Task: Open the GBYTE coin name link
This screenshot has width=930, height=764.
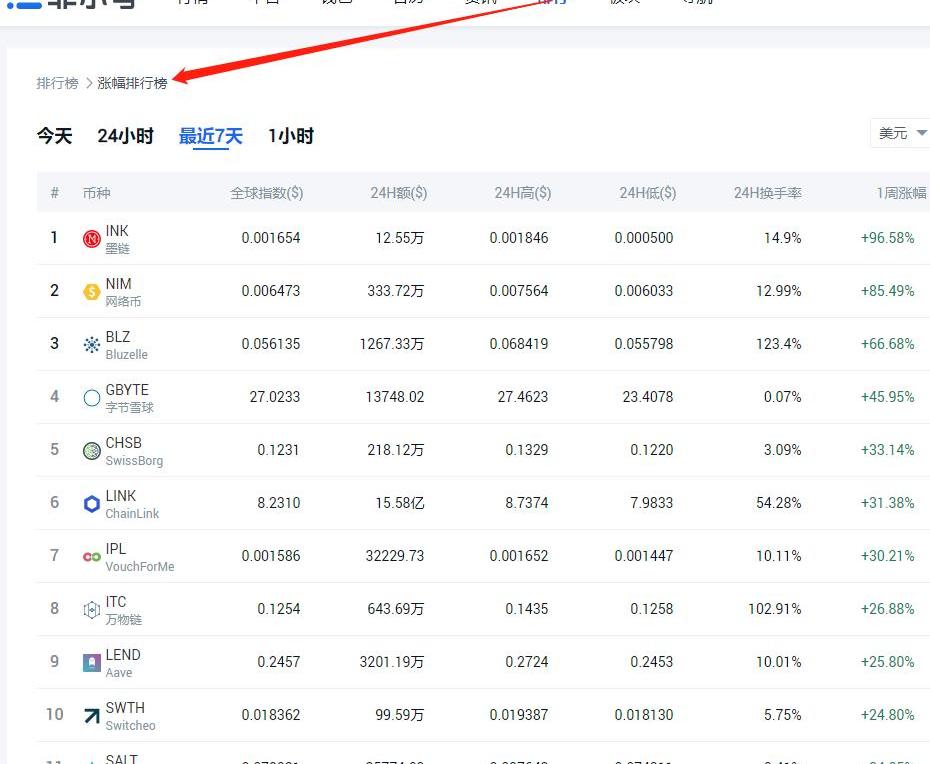Action: click(127, 390)
